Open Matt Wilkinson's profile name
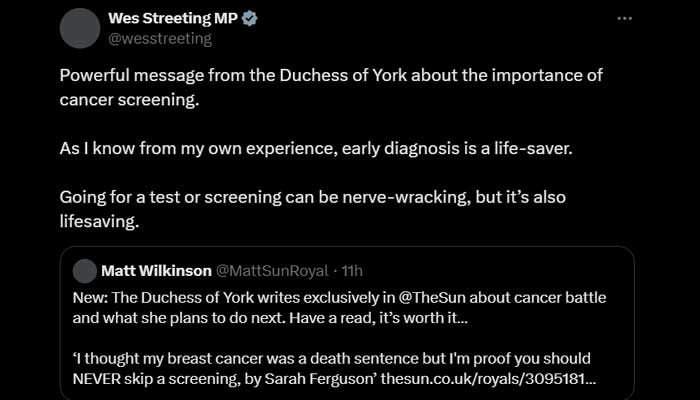This screenshot has height=400, width=700. click(x=155, y=271)
